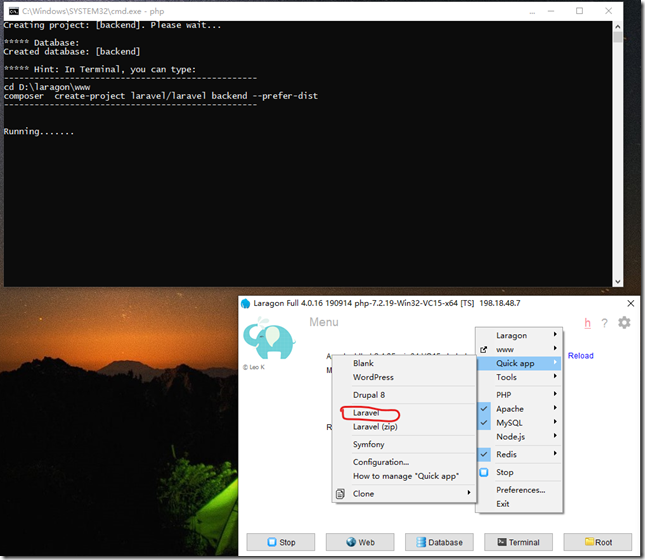The image size is (645, 560).
Task: Expand the MySQL submenu arrow
Action: click(555, 422)
